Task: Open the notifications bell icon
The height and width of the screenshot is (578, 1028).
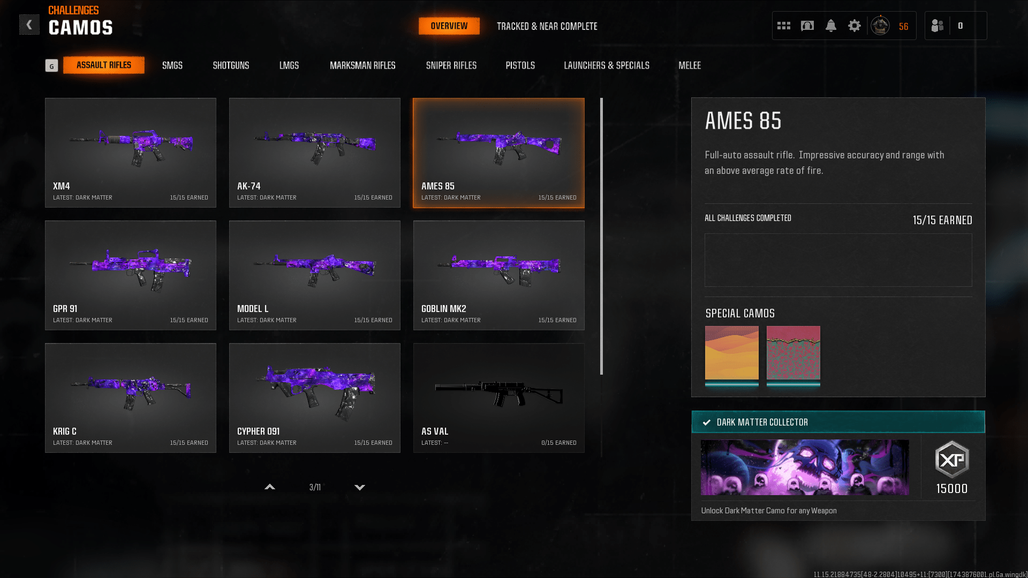Action: tap(831, 26)
